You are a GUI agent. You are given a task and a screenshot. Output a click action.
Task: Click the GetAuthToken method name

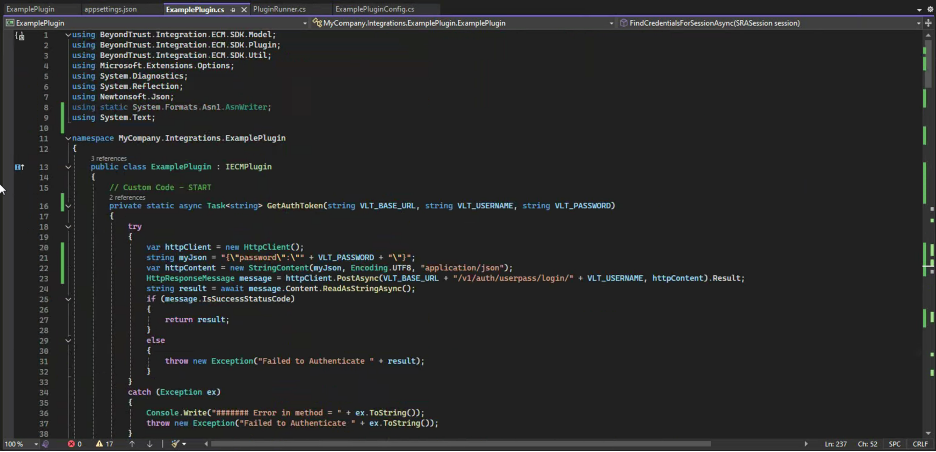(x=295, y=206)
